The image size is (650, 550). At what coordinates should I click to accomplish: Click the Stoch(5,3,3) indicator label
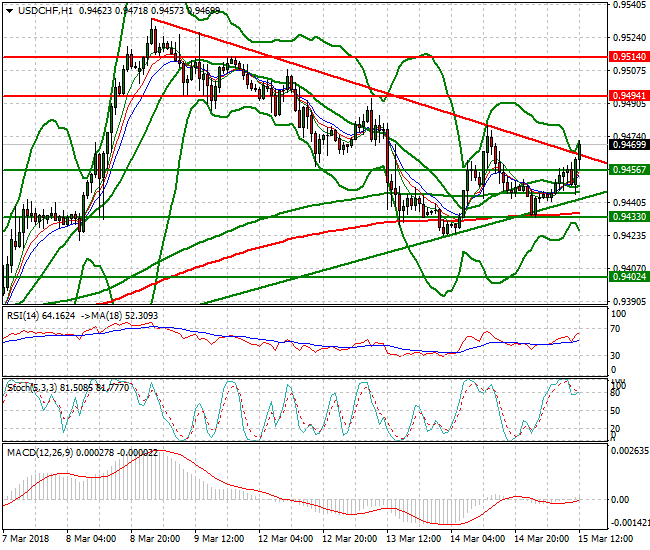(32, 388)
